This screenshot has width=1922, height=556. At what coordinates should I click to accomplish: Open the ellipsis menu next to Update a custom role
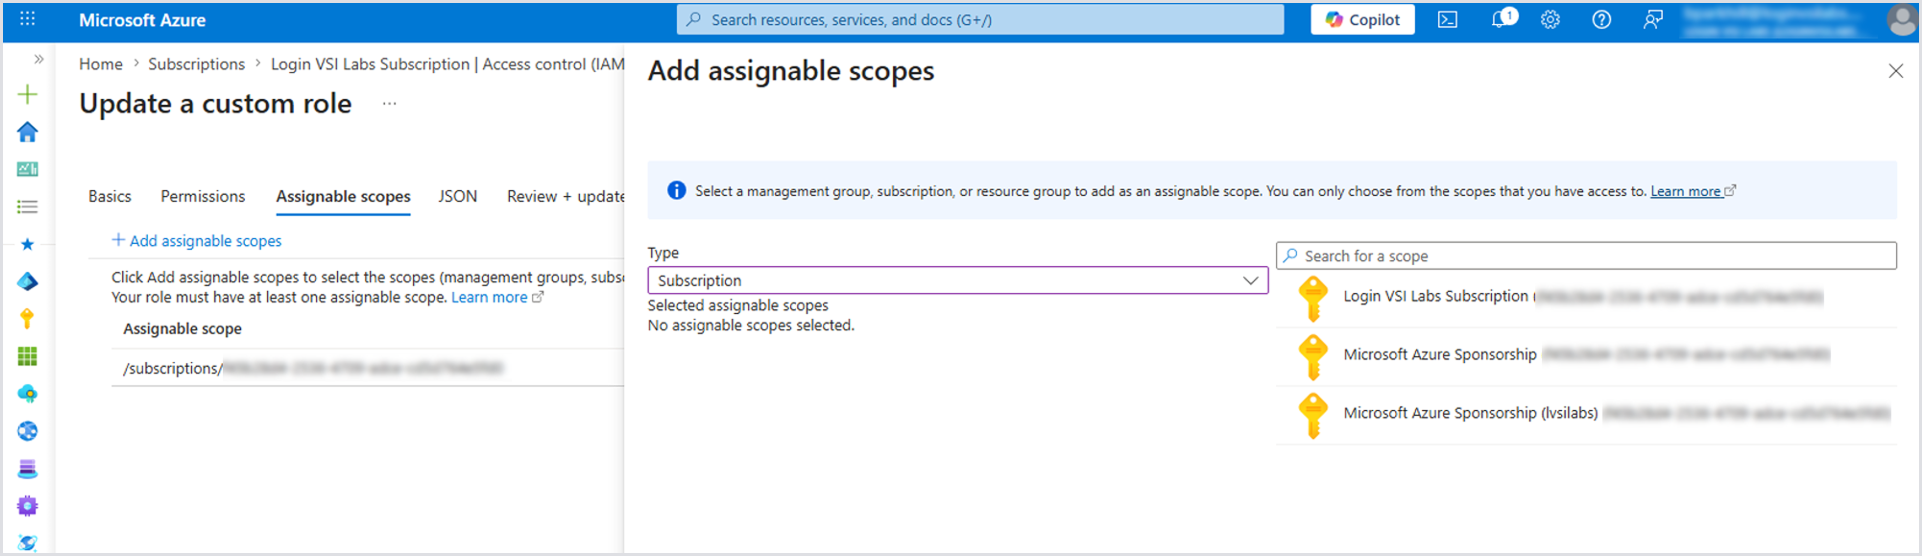pyautogui.click(x=390, y=103)
